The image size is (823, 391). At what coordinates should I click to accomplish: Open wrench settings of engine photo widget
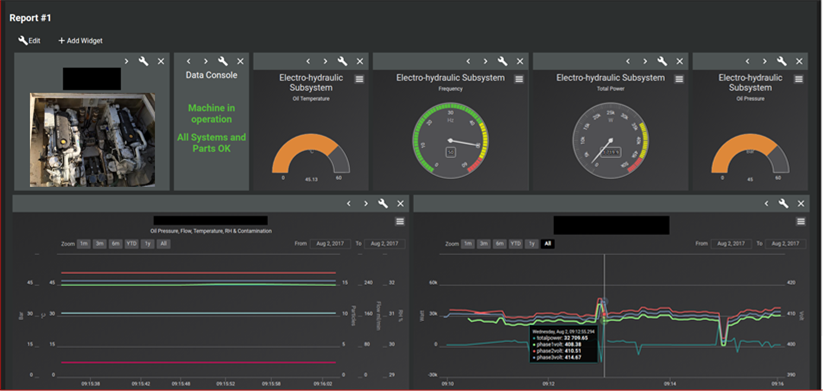pos(143,61)
